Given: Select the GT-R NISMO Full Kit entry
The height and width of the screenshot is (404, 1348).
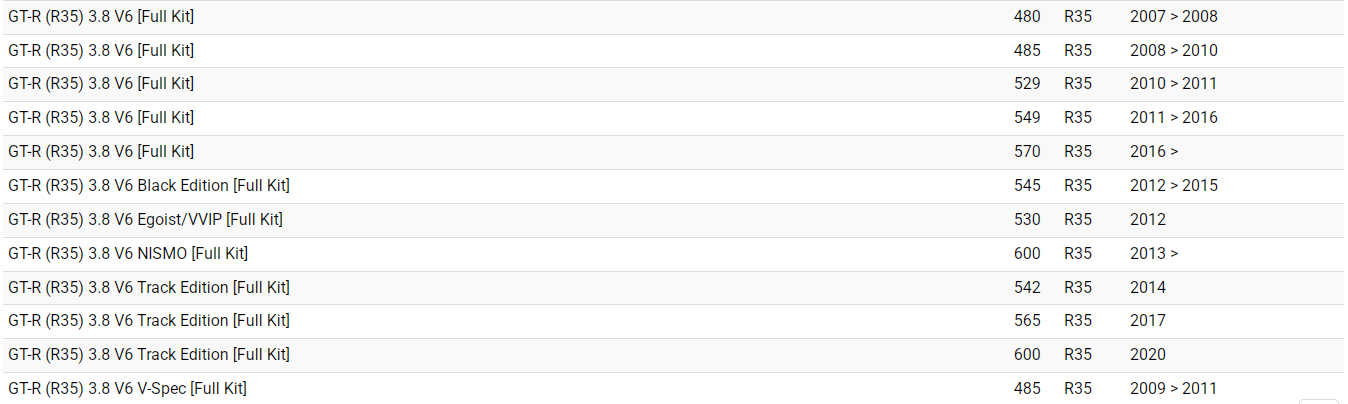Looking at the screenshot, I should click(128, 254).
